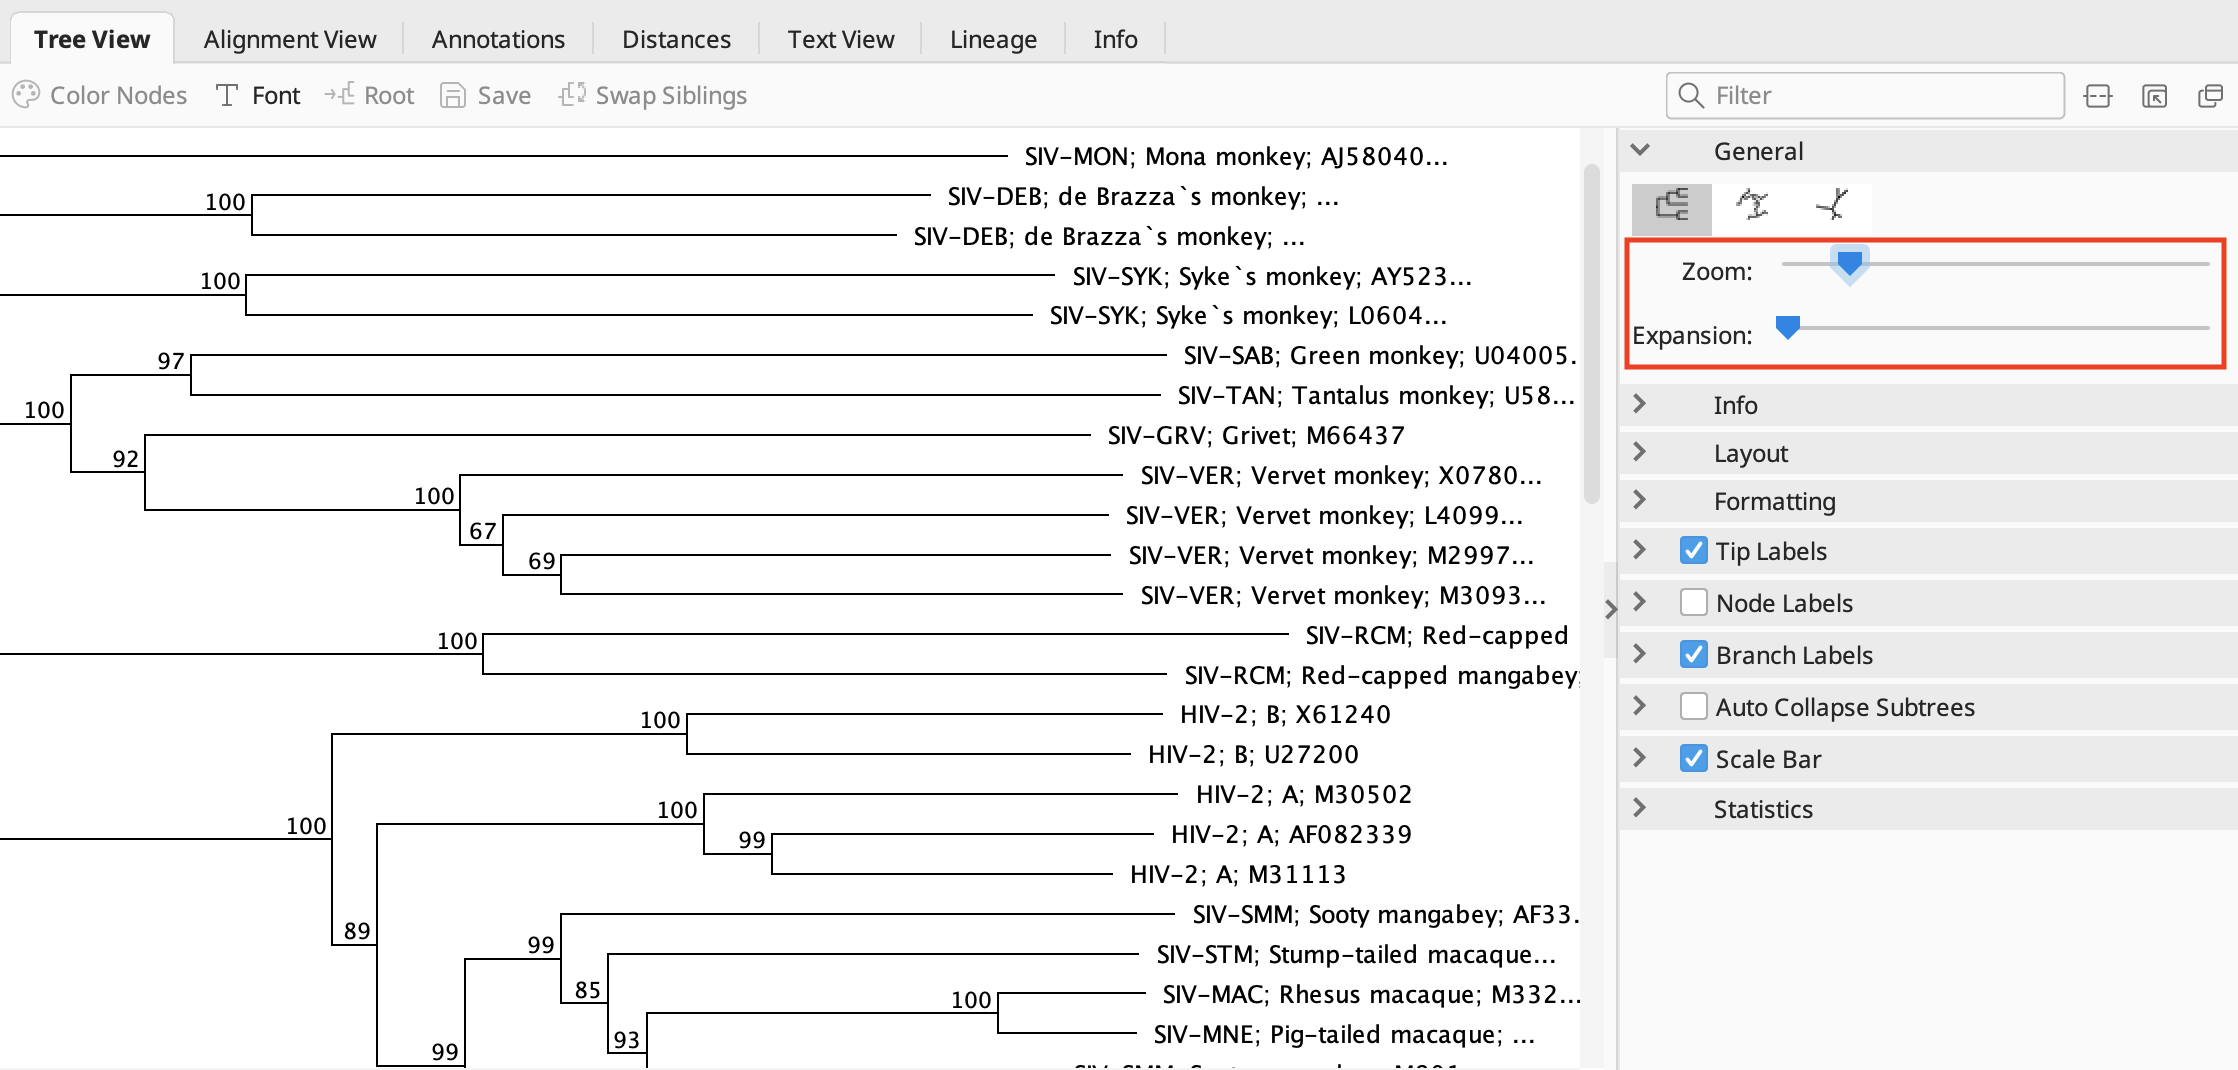Click the Zoom slider handle
Image resolution: width=2238 pixels, height=1070 pixels.
(1849, 264)
